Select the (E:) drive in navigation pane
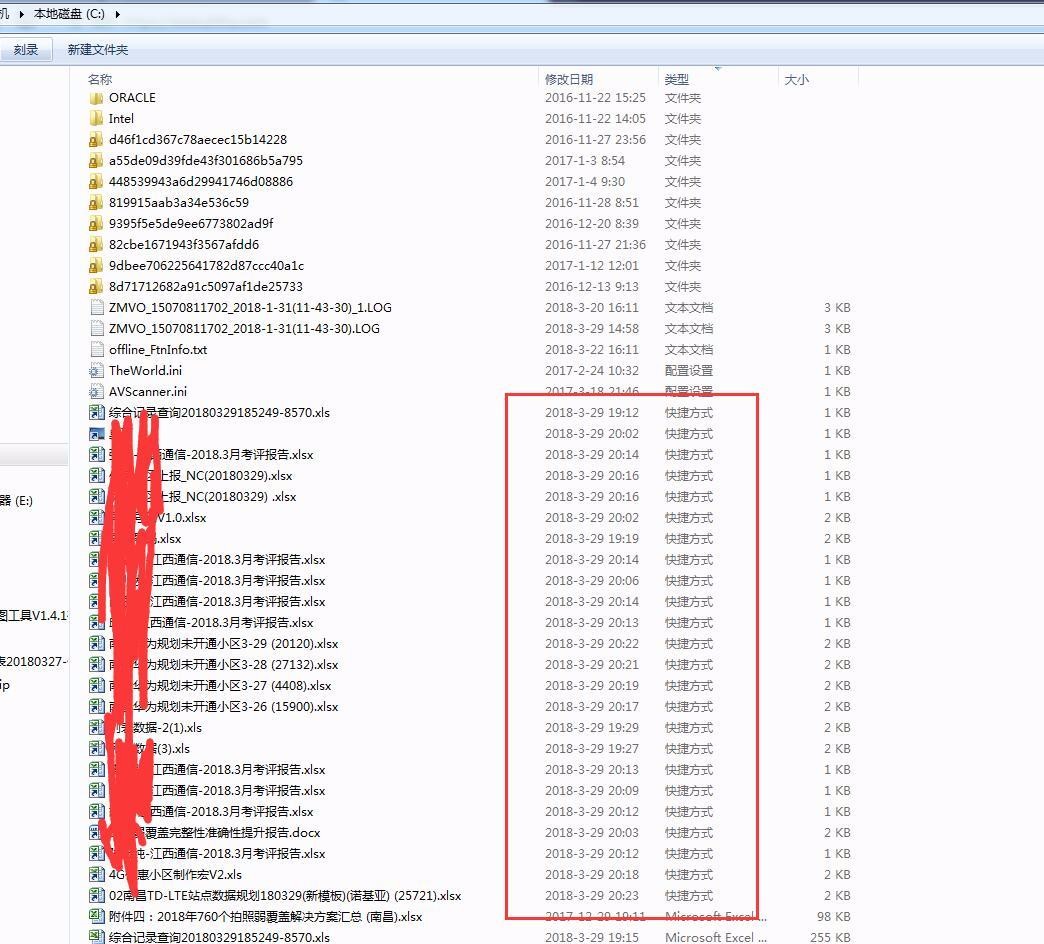This screenshot has height=944, width=1044. pyautogui.click(x=16, y=501)
